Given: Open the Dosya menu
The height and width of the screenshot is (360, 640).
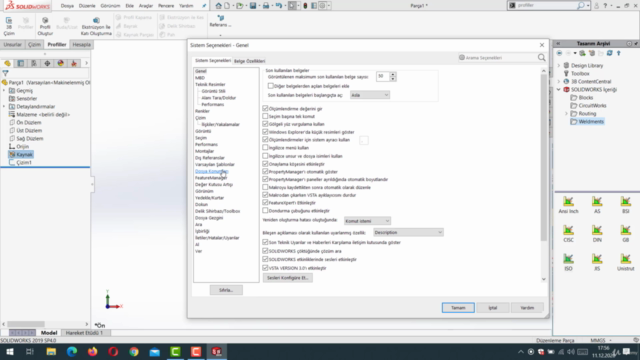Looking at the screenshot, I should point(67,6).
